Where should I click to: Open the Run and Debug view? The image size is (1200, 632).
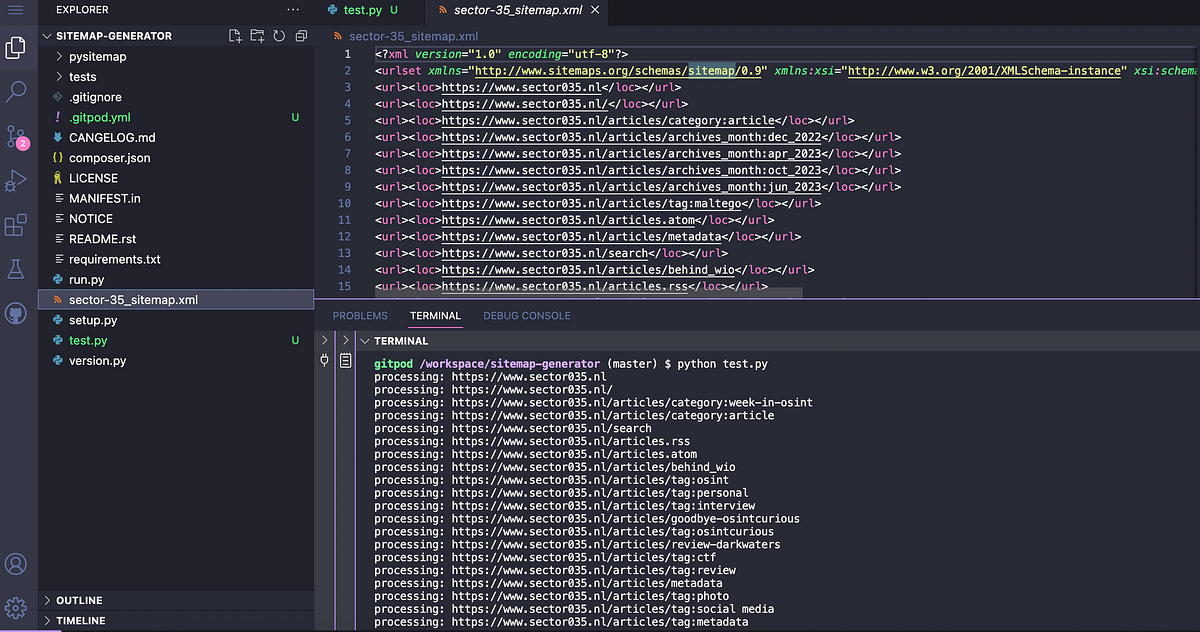pos(15,182)
